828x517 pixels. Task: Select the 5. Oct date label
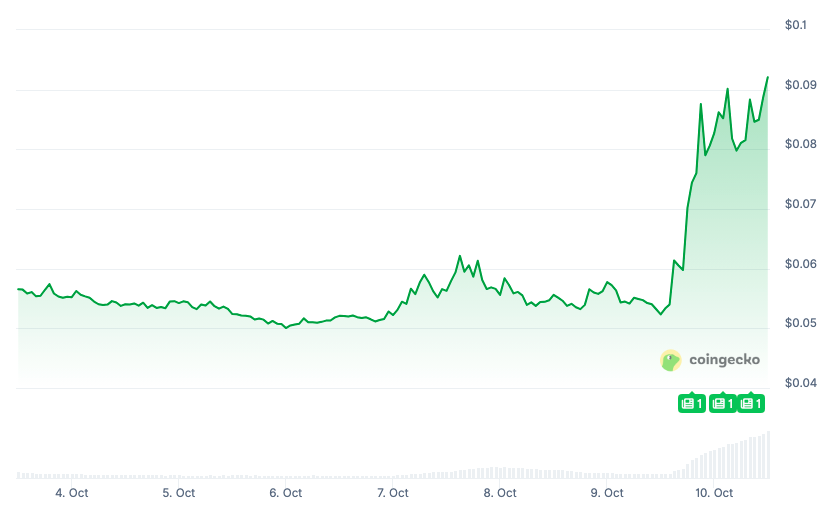click(179, 493)
